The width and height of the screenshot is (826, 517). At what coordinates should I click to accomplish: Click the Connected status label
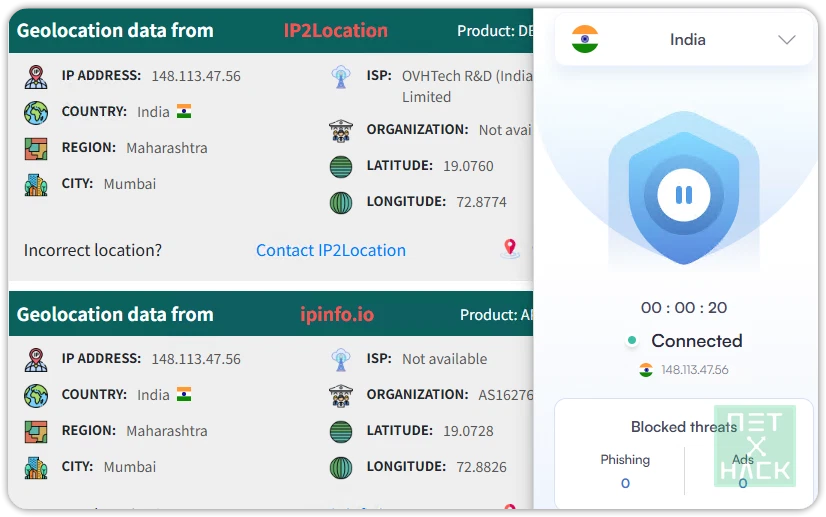tap(697, 341)
